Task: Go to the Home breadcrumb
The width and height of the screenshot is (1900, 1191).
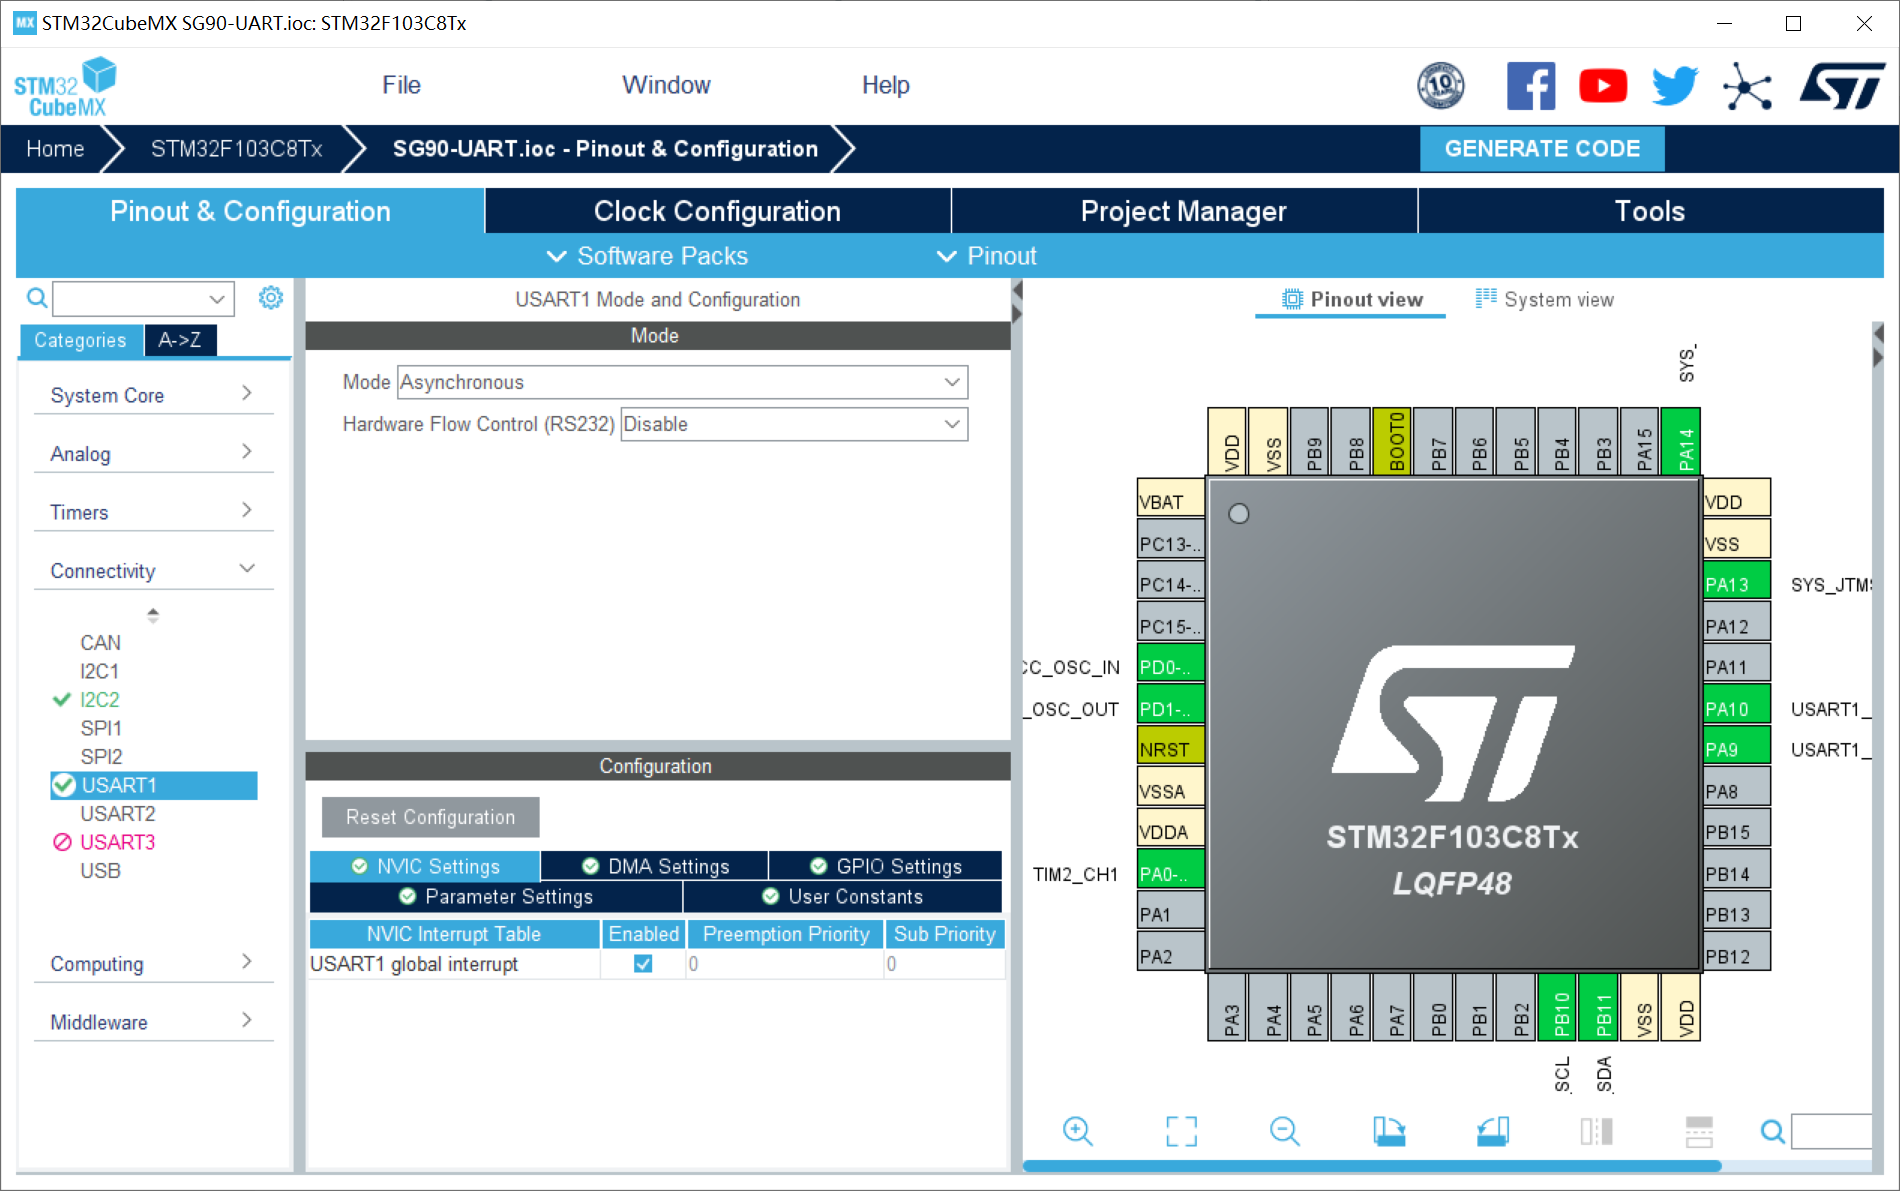Action: (55, 148)
